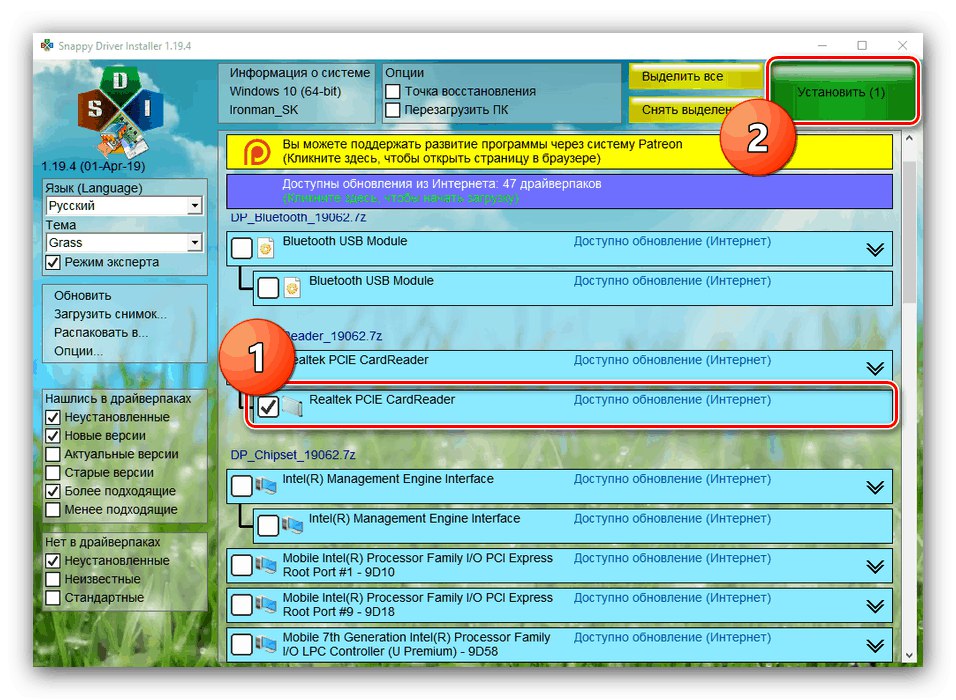Select LPC Controller 9D58 driver checkbox

(241, 645)
